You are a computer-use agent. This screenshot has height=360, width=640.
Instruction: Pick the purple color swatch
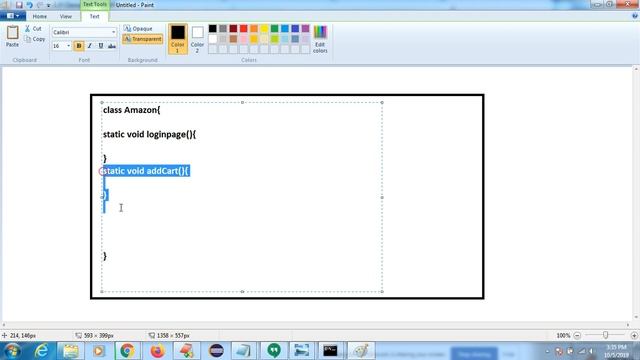(x=306, y=29)
